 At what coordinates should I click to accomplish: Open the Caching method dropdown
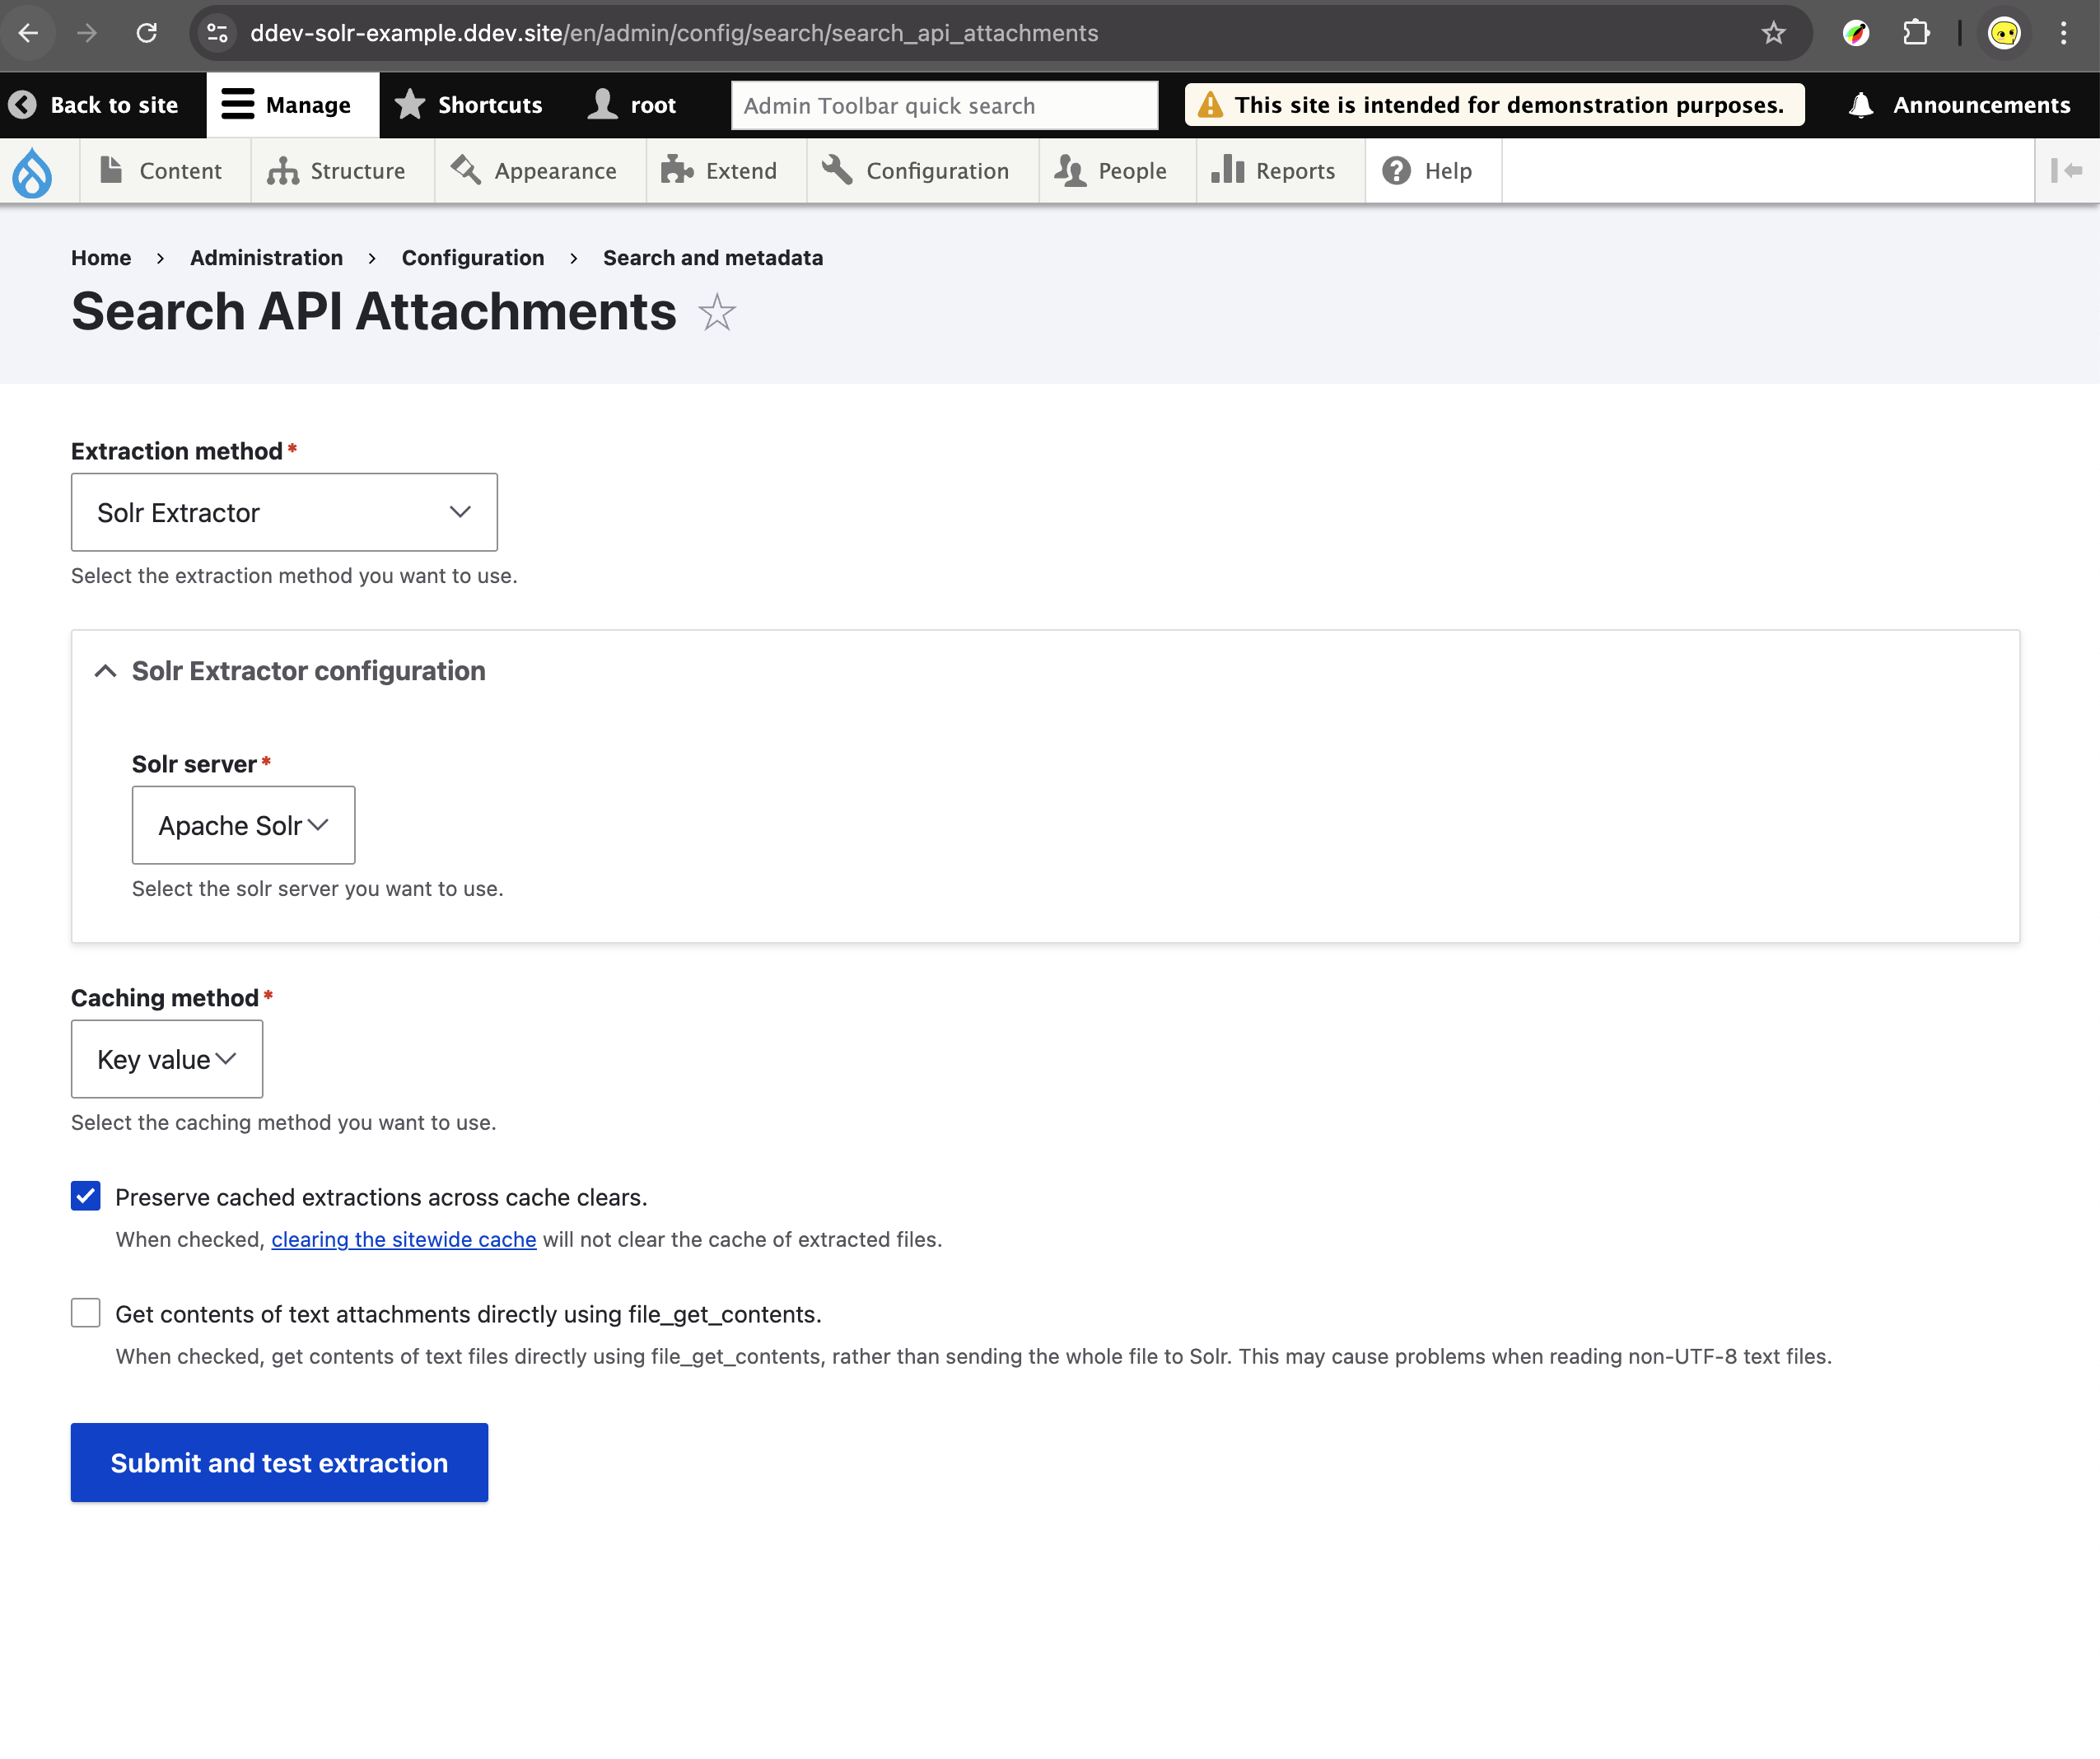click(x=167, y=1059)
